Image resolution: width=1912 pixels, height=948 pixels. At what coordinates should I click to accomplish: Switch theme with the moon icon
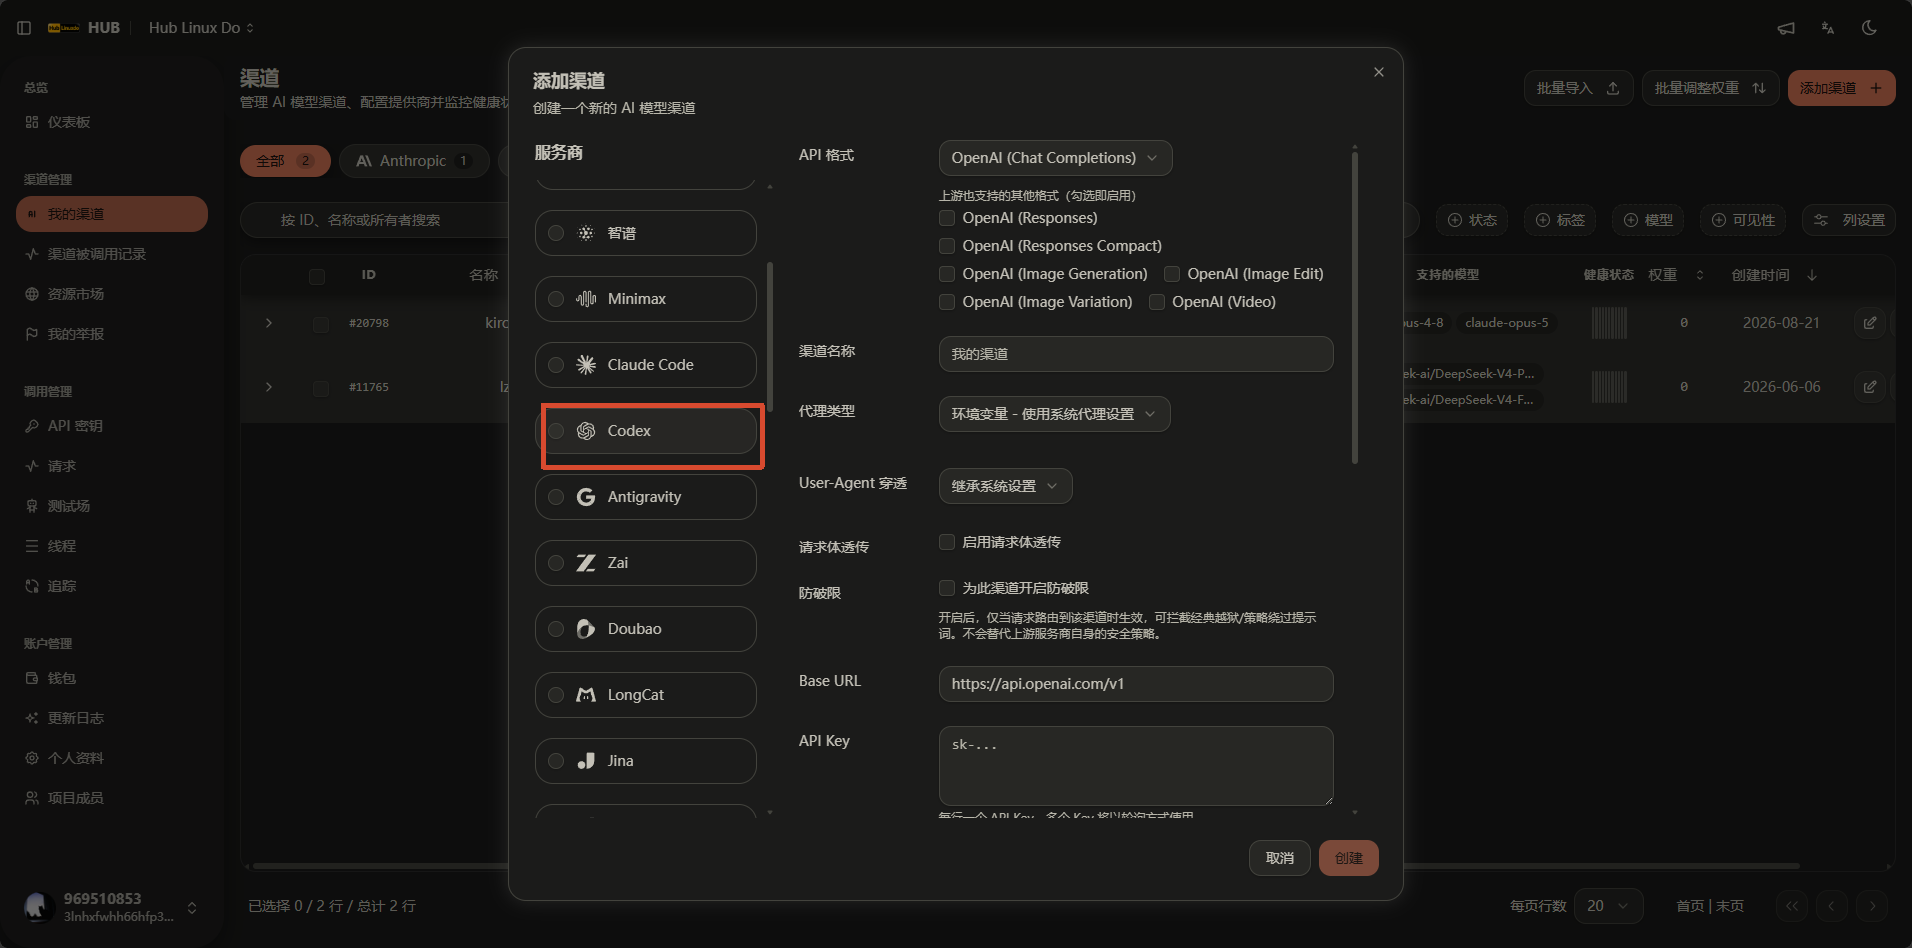(x=1869, y=28)
